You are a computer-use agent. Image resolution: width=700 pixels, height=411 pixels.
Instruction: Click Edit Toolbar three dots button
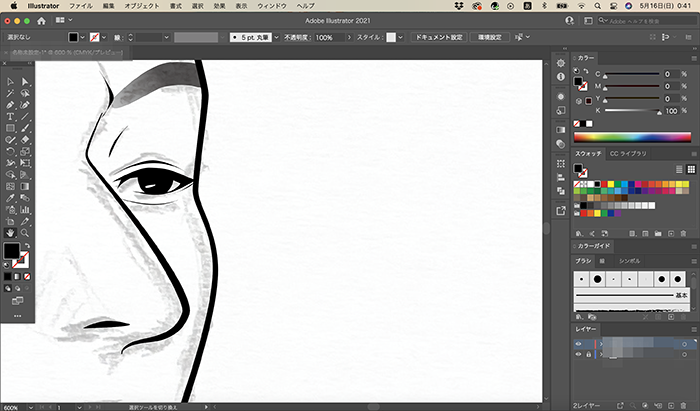click(17, 316)
